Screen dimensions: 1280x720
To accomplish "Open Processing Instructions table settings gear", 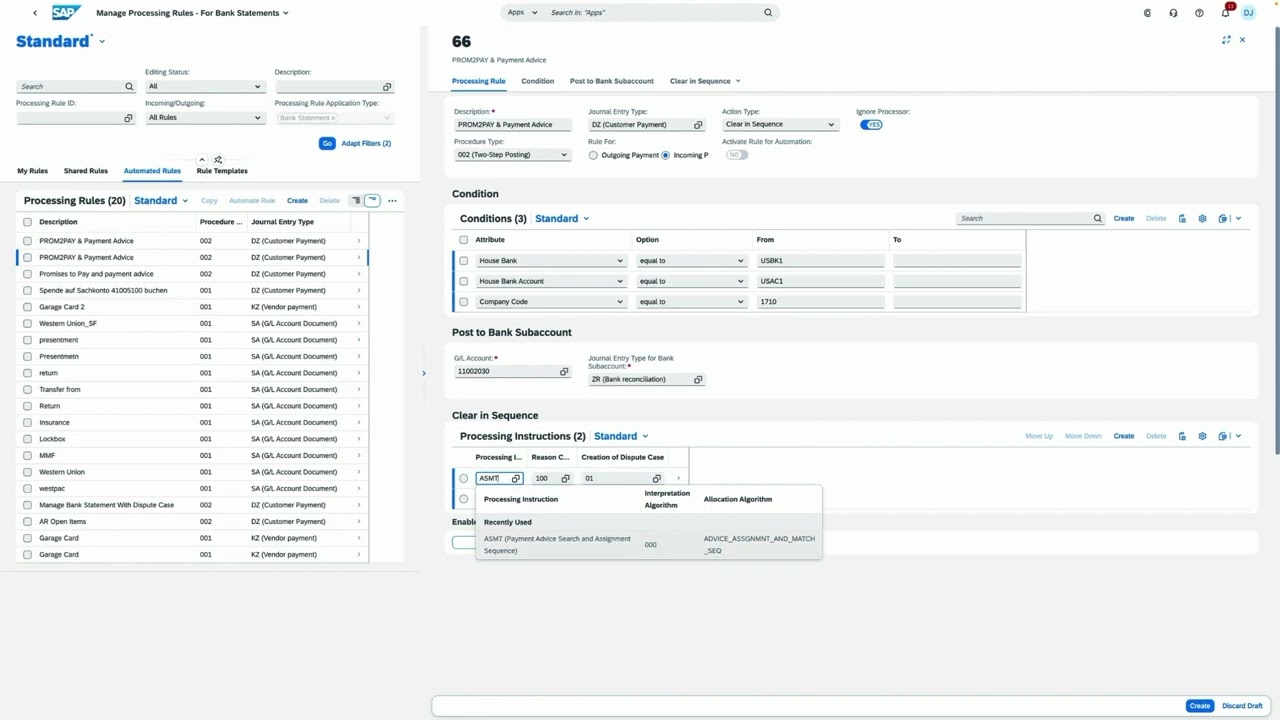I will [1202, 436].
